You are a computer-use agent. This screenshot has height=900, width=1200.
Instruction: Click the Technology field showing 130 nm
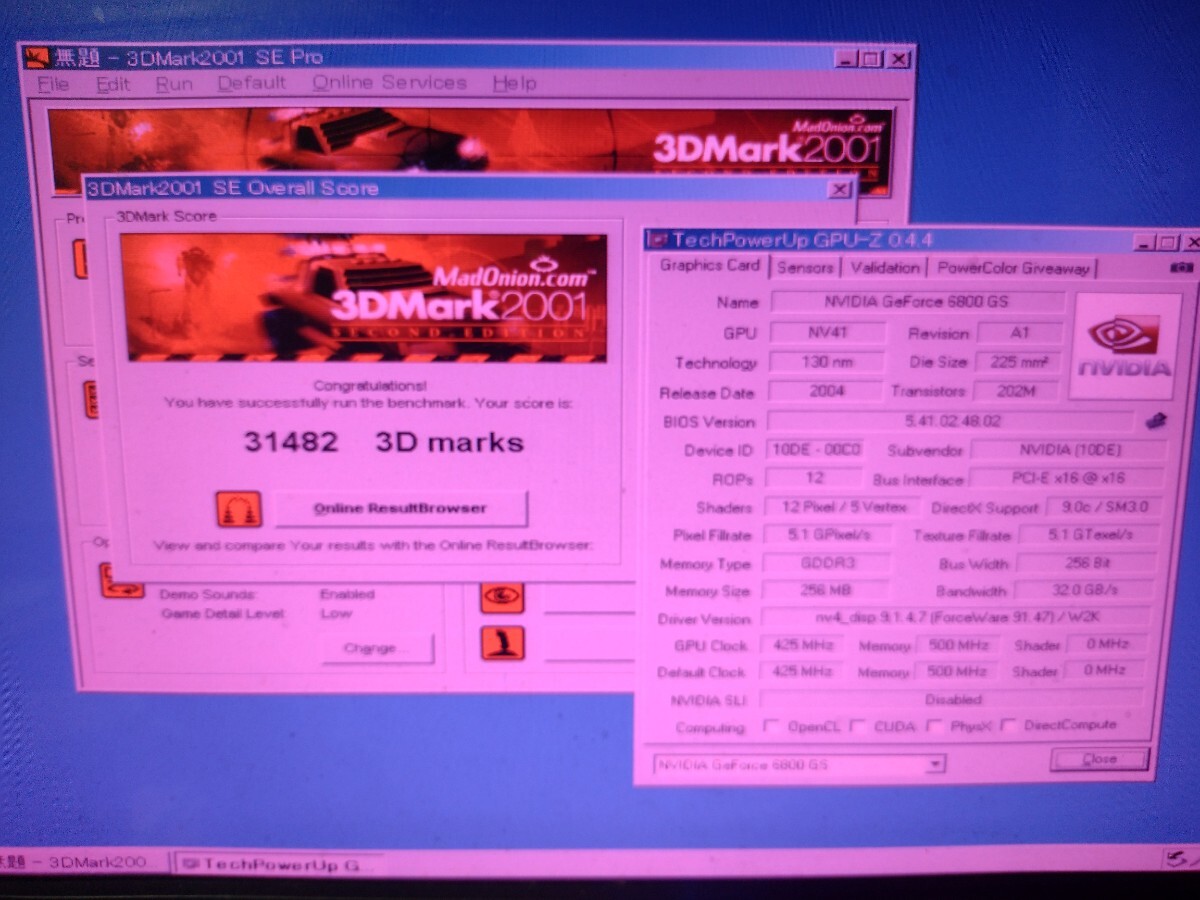[x=826, y=362]
